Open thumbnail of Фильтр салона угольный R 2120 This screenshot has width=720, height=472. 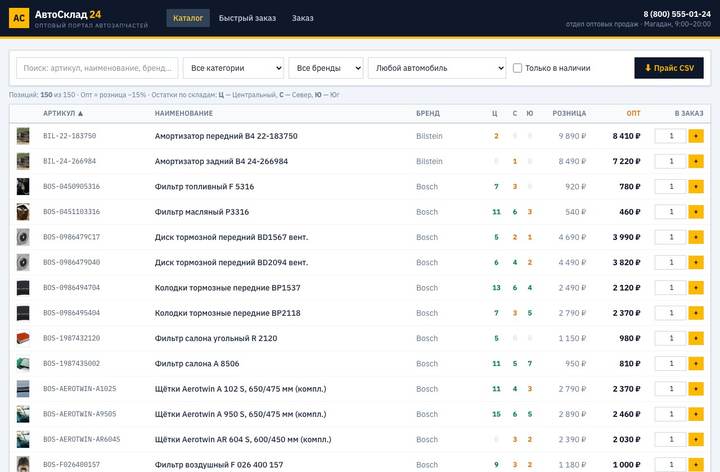[23, 338]
